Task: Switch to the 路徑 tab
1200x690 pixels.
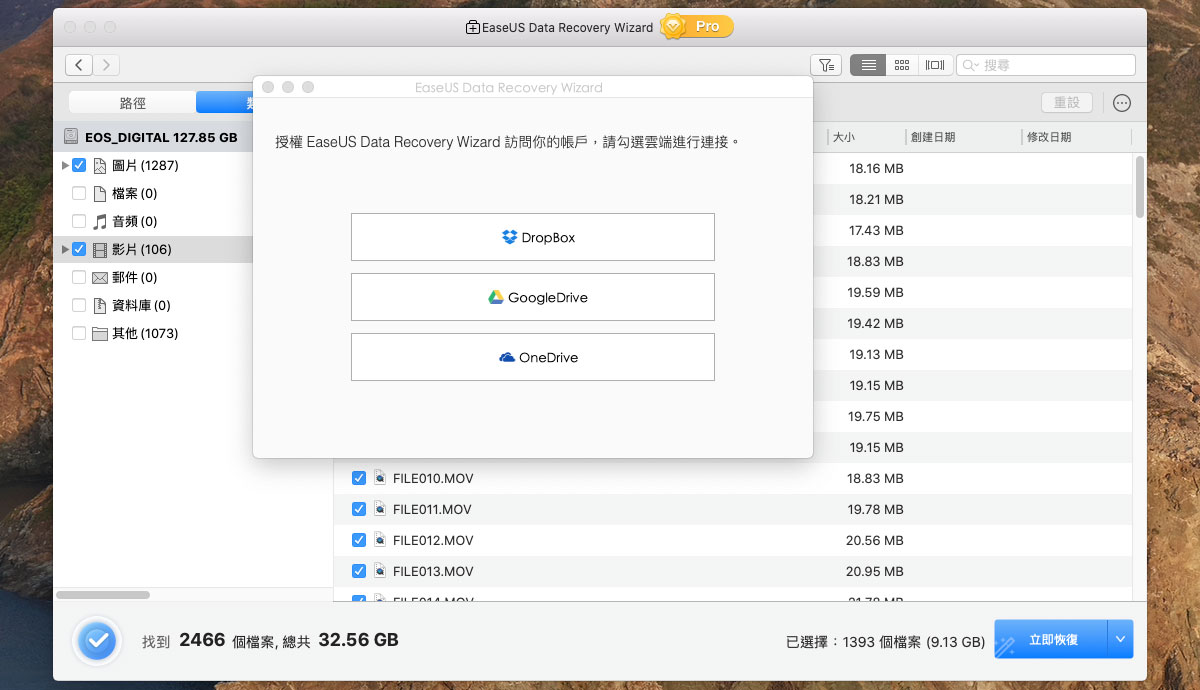Action: [132, 102]
